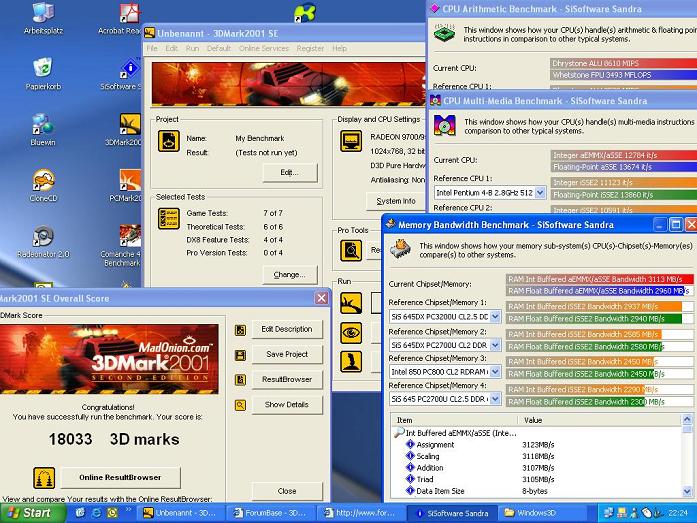
Task: Click the Windows Start button
Action: 32,513
